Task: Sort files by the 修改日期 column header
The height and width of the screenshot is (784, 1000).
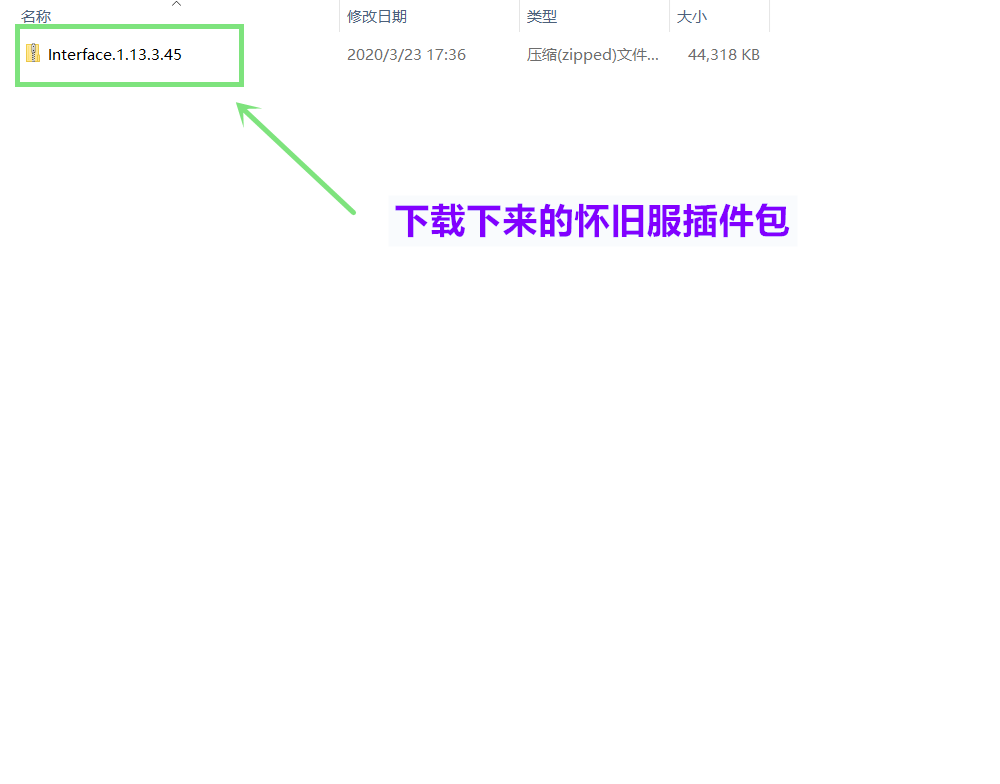Action: 377,17
